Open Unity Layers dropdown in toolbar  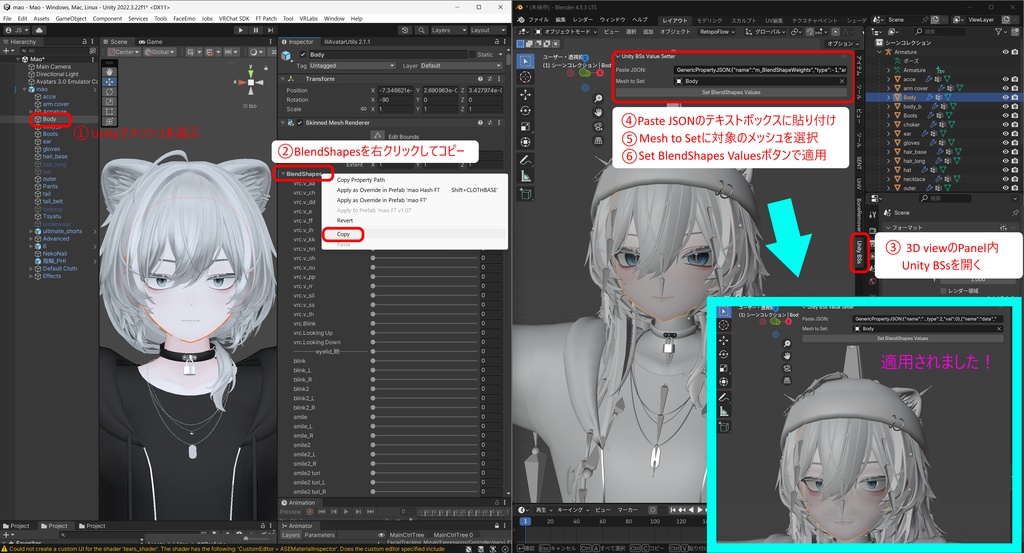tap(449, 30)
